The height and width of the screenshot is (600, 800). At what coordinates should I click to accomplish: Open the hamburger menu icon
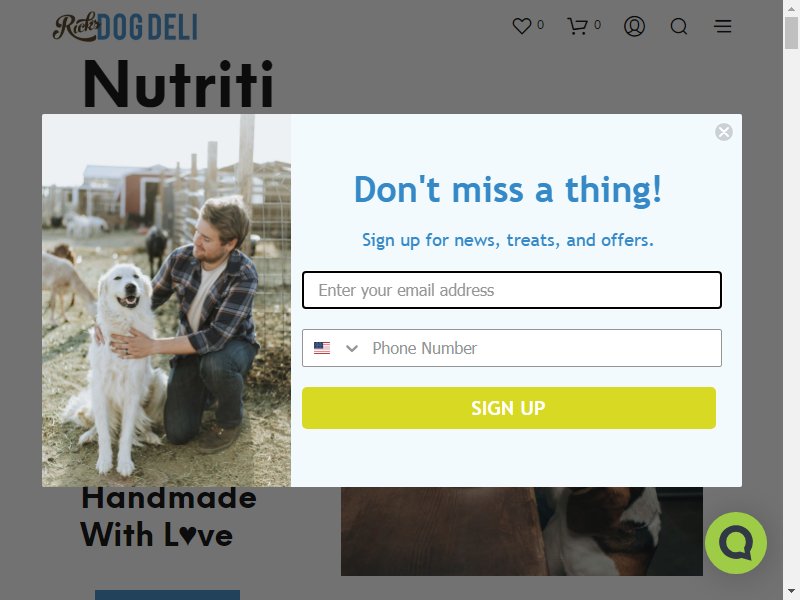(722, 26)
